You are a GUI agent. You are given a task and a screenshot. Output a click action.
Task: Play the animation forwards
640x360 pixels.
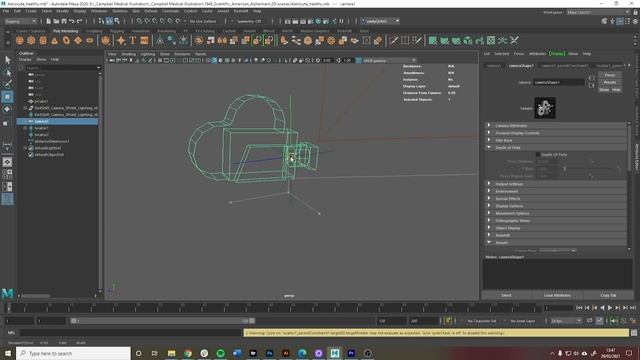tap(610, 308)
